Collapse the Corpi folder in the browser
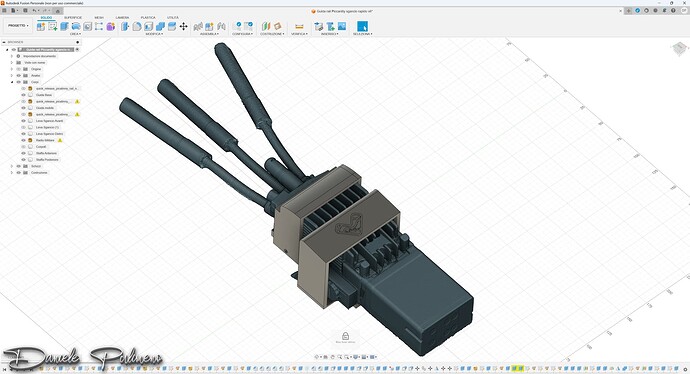This screenshot has width=690, height=374. [12, 82]
